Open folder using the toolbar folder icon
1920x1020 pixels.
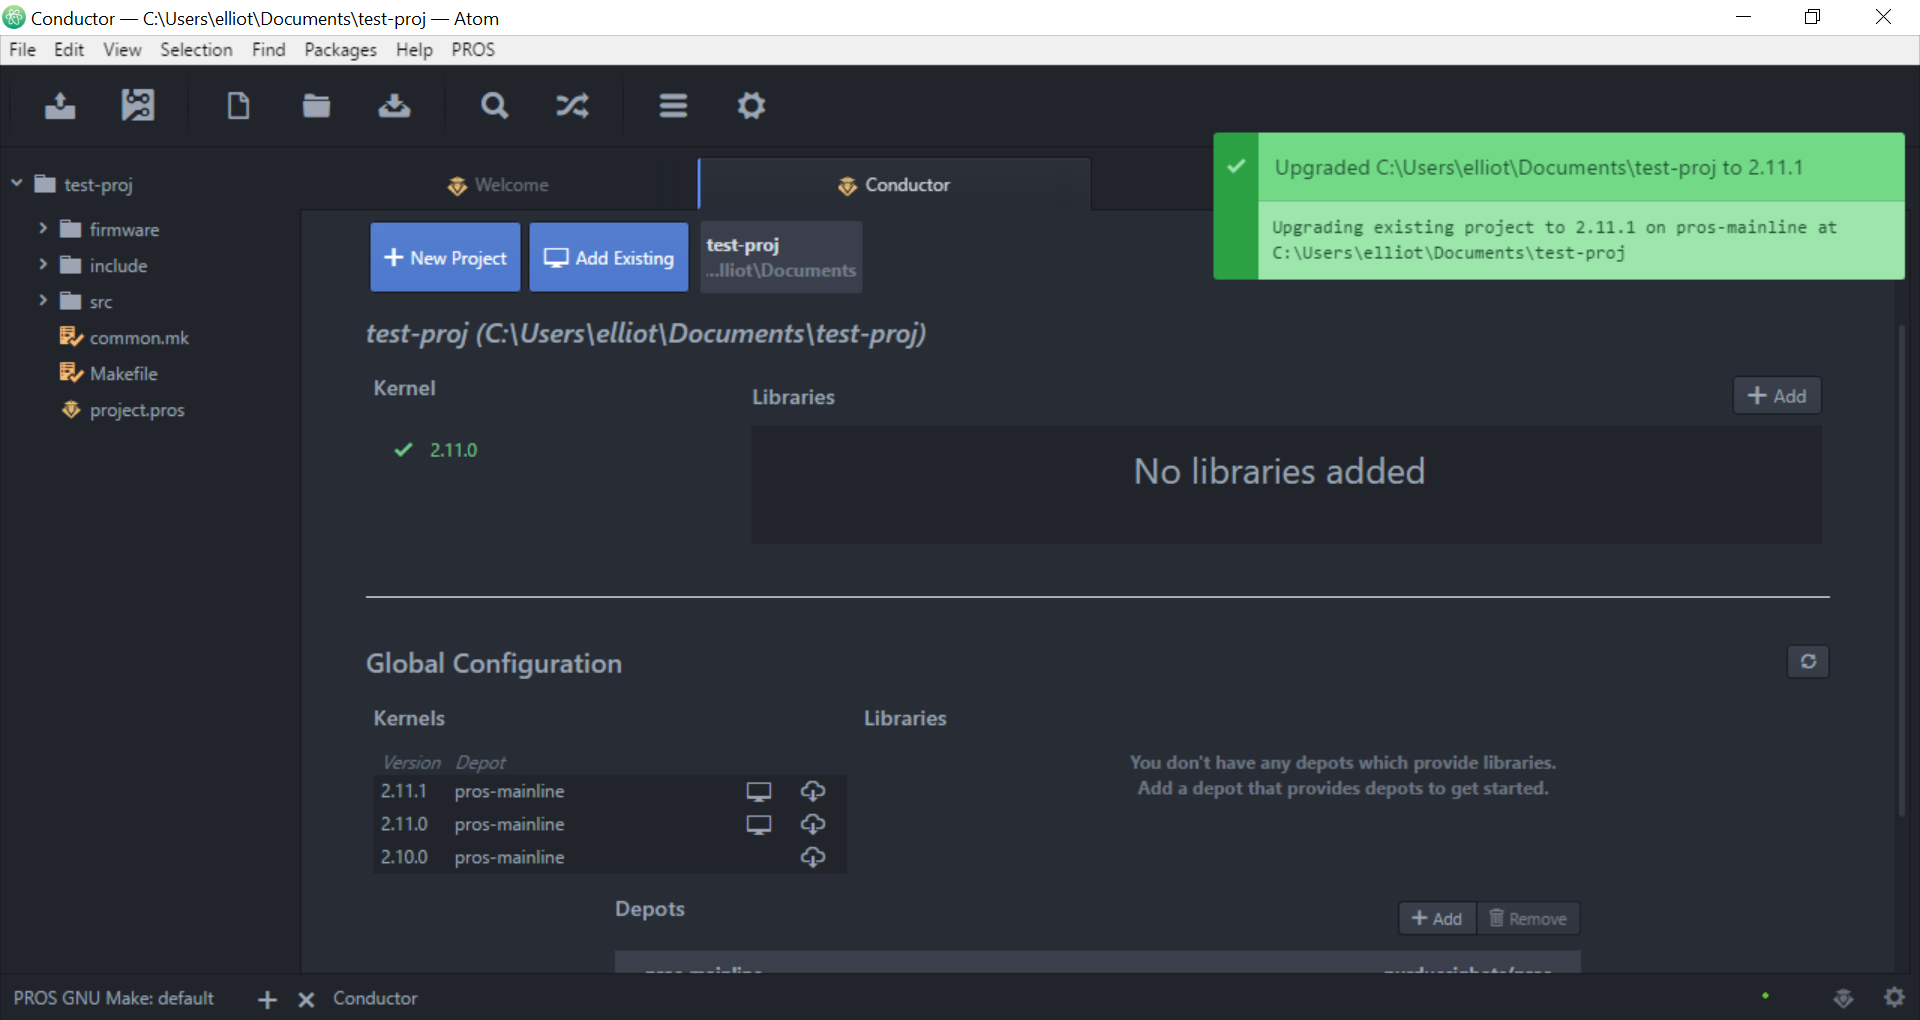pos(316,106)
